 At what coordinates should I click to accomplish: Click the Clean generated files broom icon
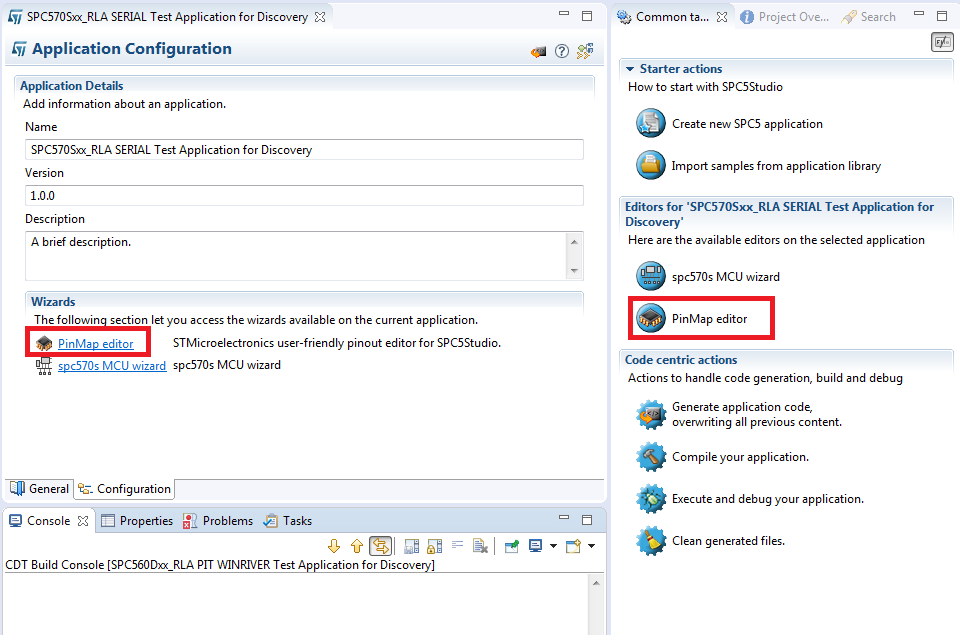tap(650, 541)
